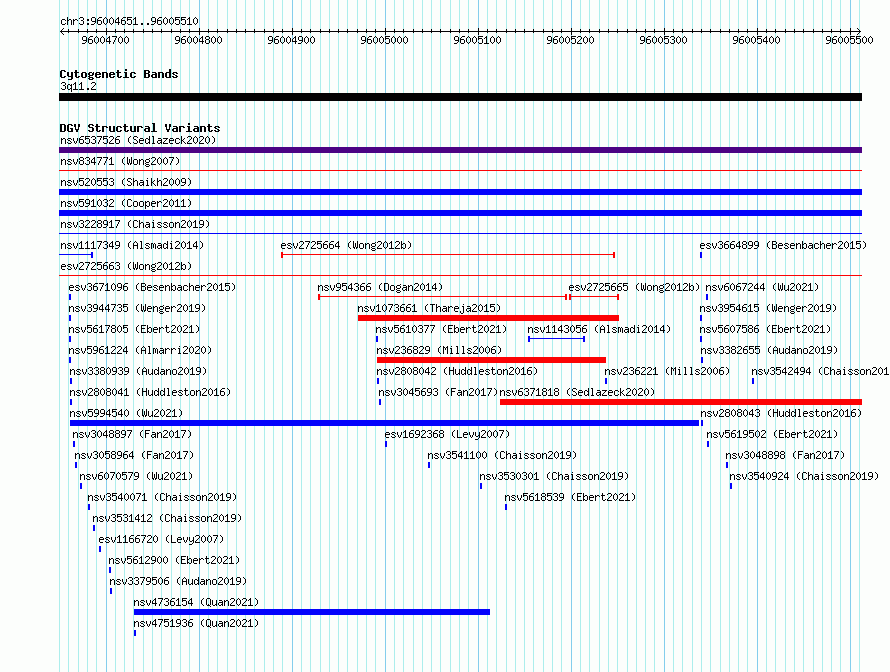Click nsv5617805 (Ebert2021) label
Image resolution: width=890 pixels, height=672 pixels.
pyautogui.click(x=134, y=329)
